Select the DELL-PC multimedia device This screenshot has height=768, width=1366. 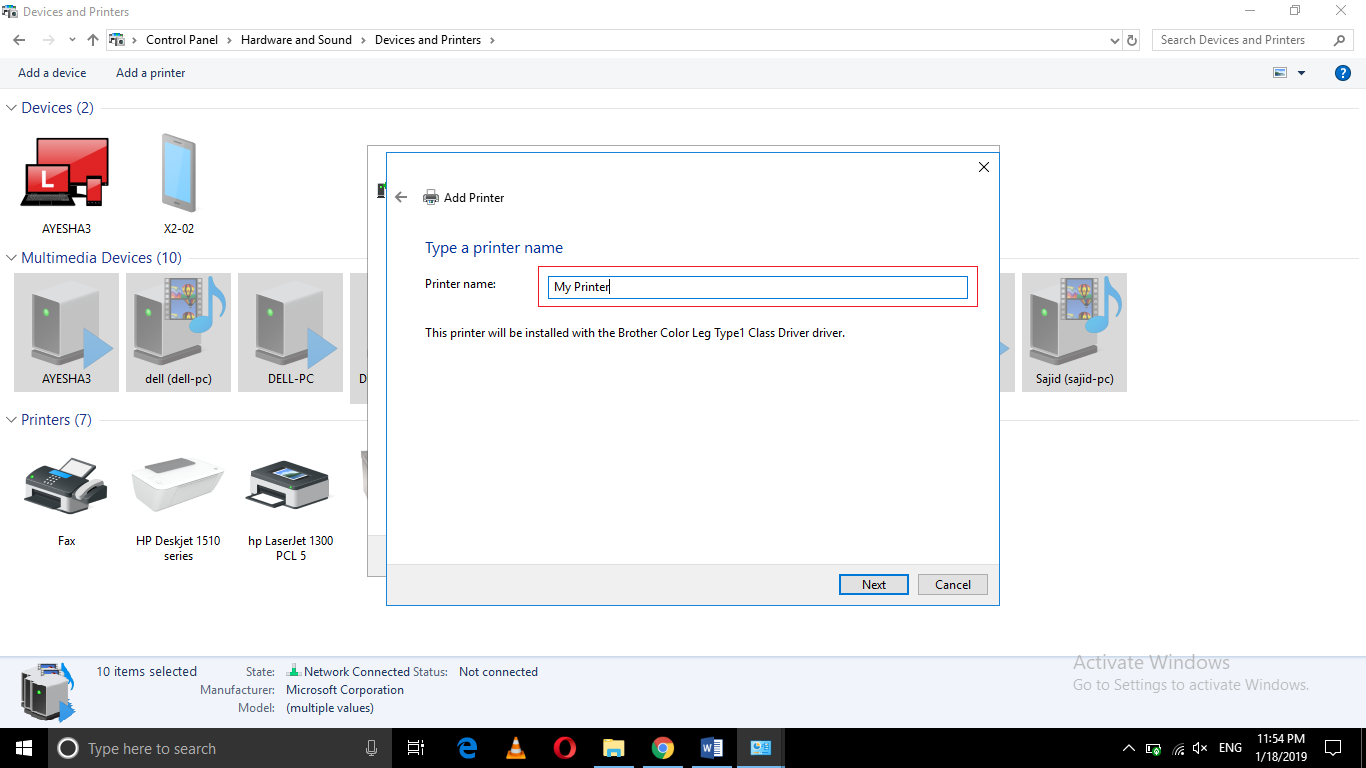coord(290,332)
